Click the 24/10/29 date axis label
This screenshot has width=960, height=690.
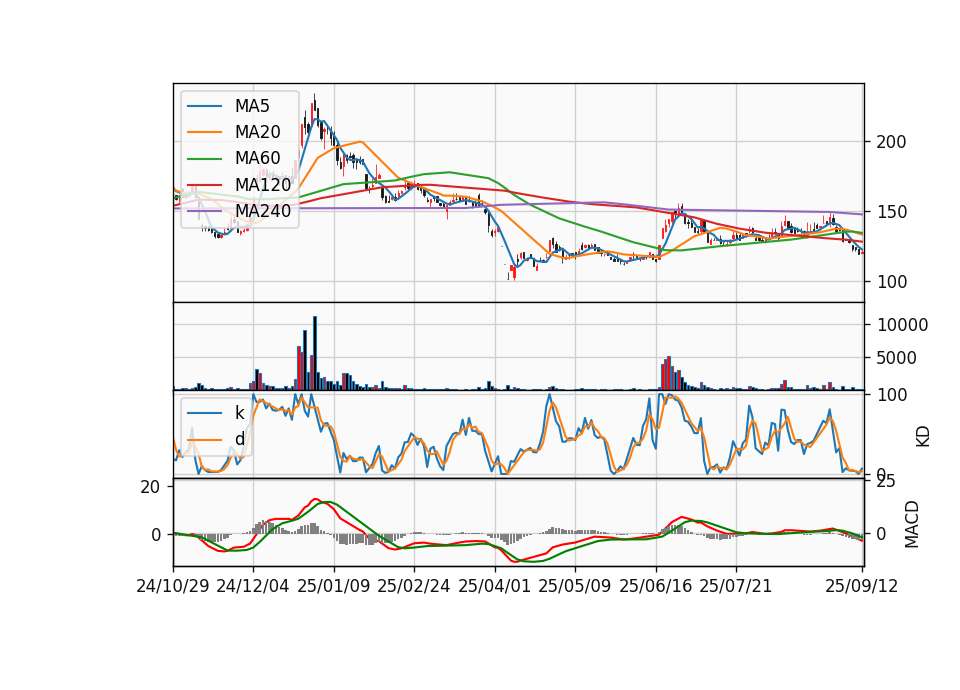(x=173, y=586)
